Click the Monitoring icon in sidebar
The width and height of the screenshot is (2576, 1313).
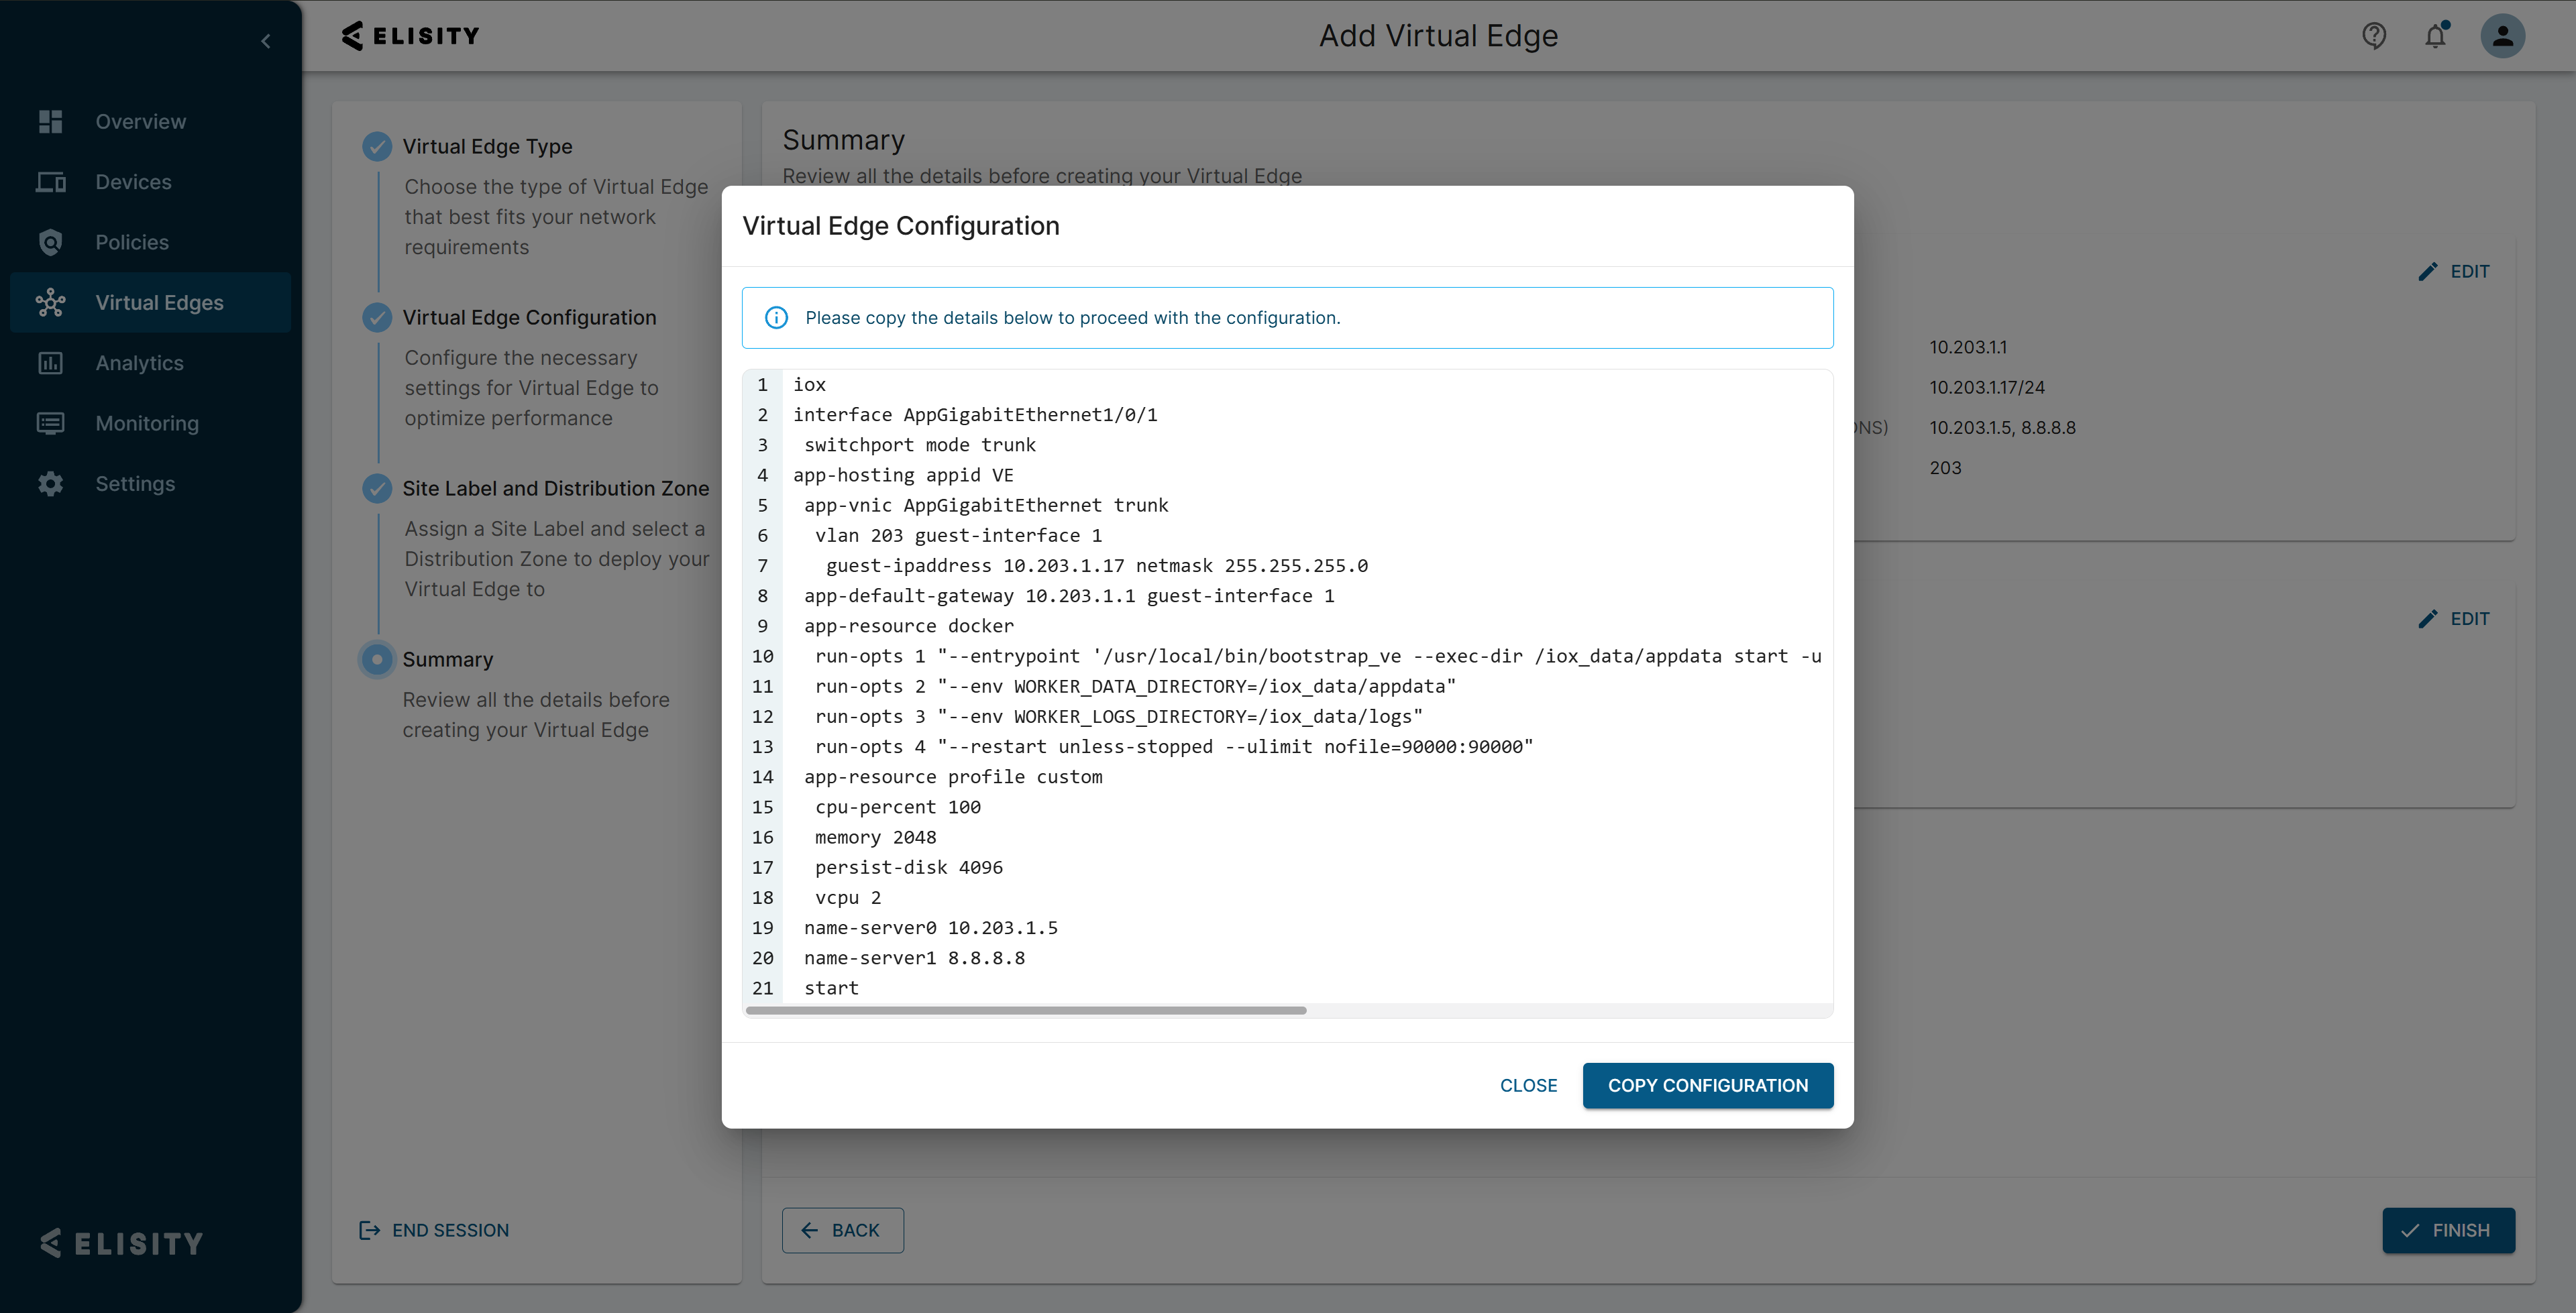click(51, 423)
